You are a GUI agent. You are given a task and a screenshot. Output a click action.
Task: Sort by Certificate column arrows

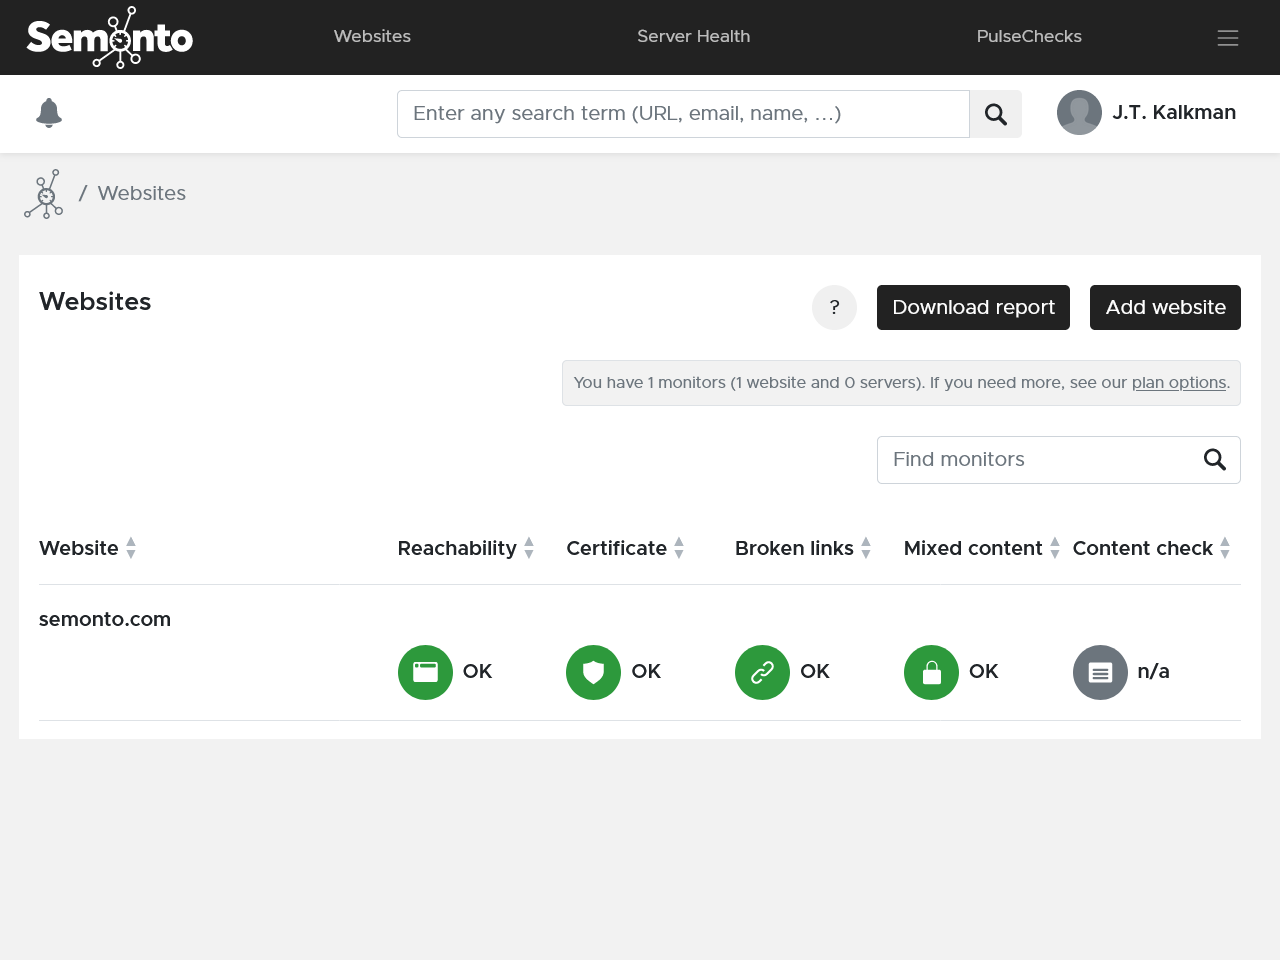(679, 548)
